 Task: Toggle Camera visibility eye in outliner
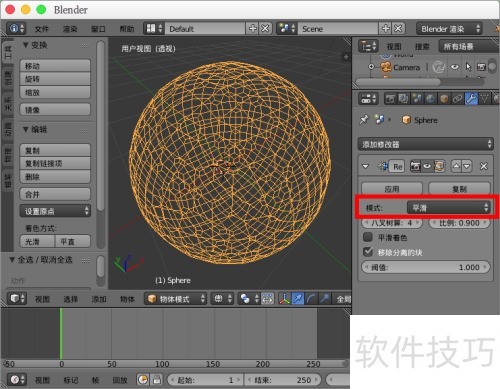pyautogui.click(x=454, y=67)
